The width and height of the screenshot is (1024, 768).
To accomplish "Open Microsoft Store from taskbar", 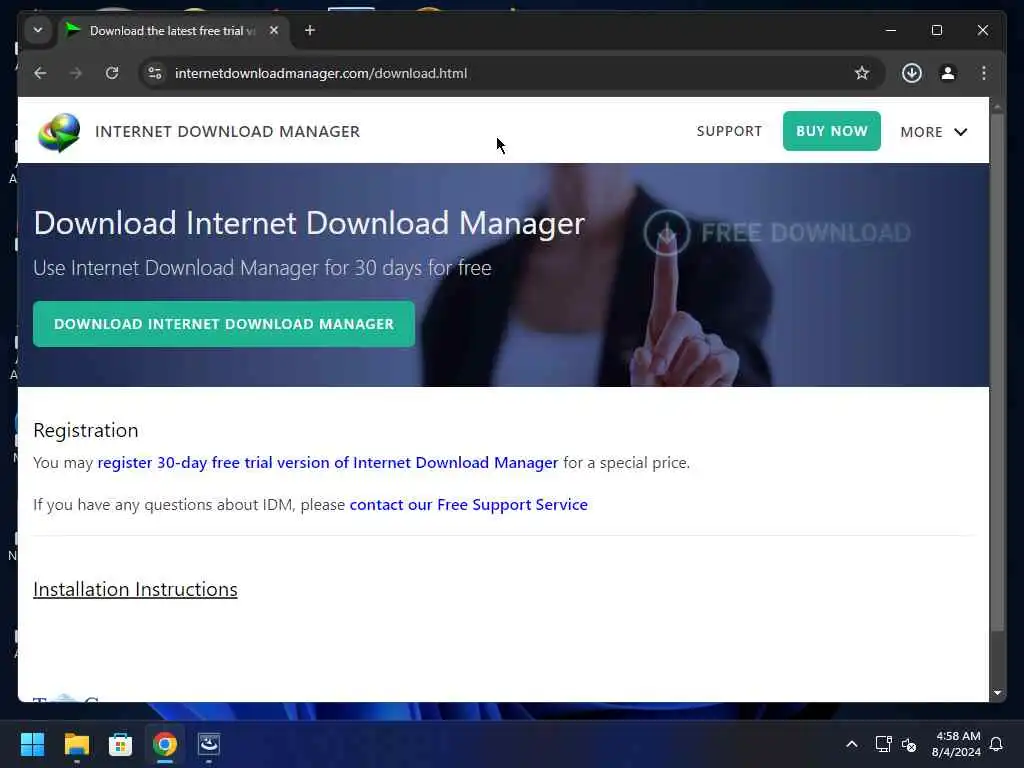I will (120, 744).
